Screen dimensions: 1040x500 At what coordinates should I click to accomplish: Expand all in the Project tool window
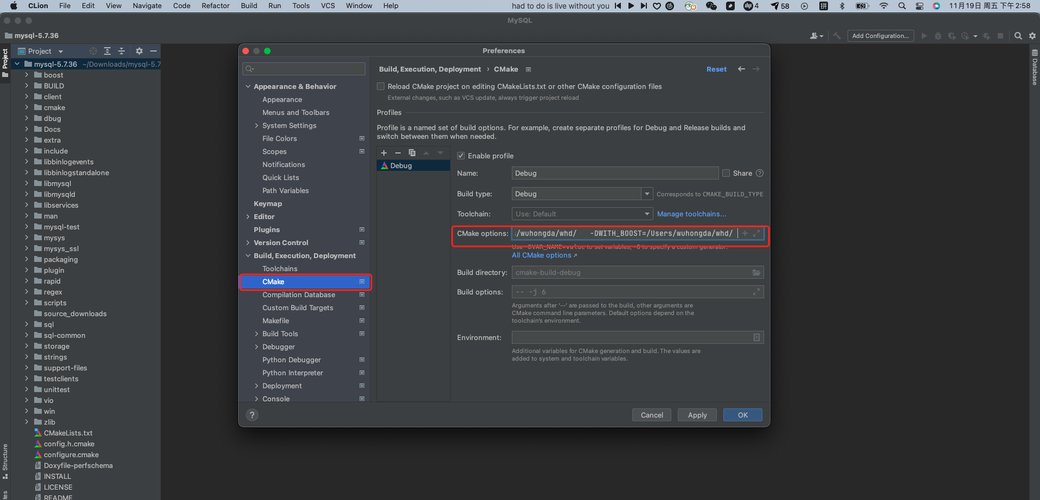pyautogui.click(x=107, y=51)
